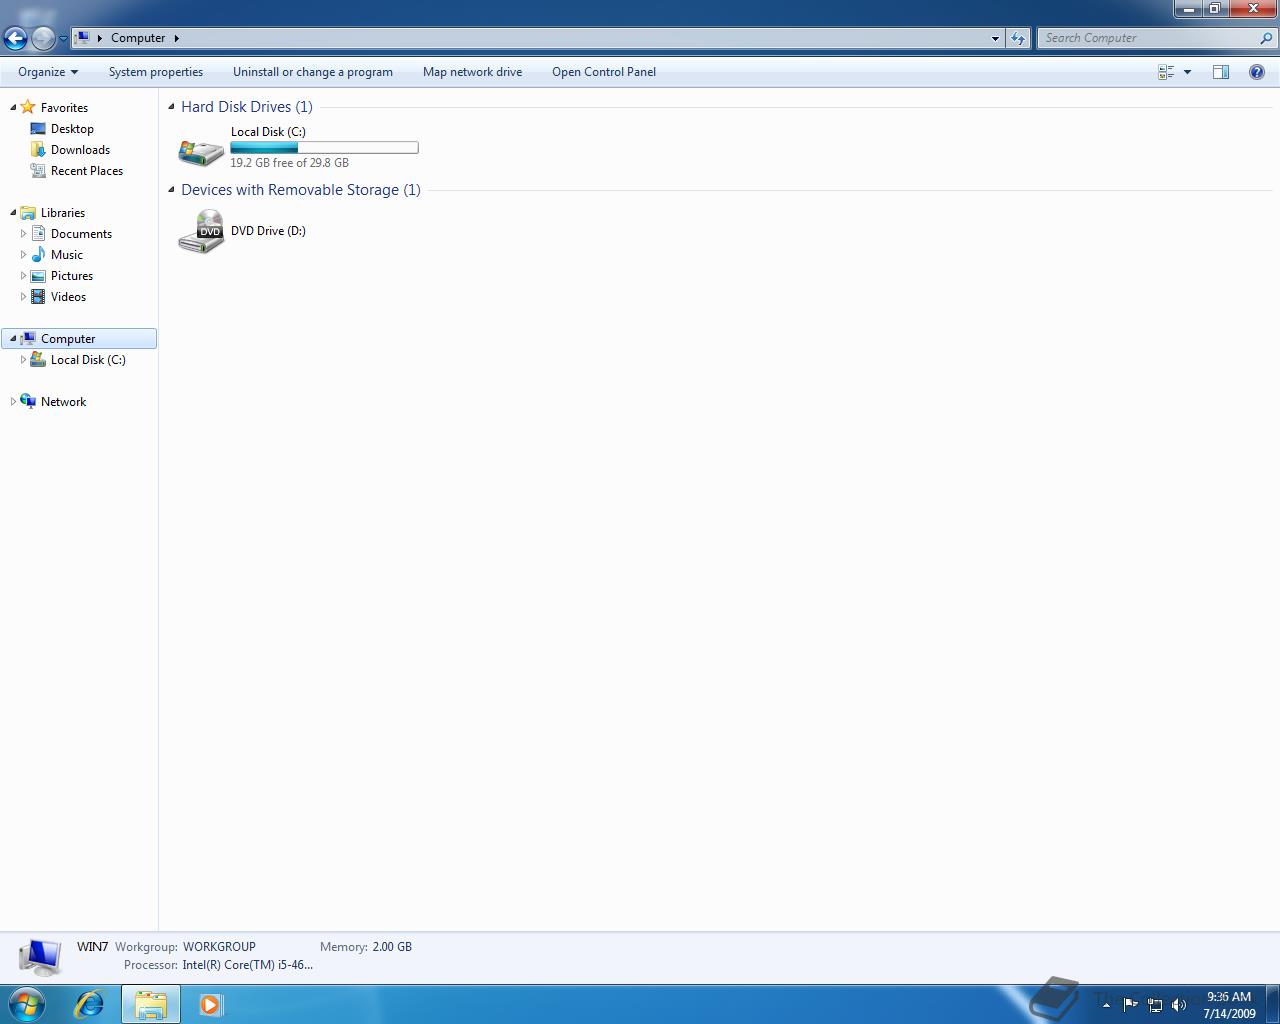The height and width of the screenshot is (1024, 1280).
Task: Click the 19.2 GB free of 29.8 GB text
Action: (x=289, y=163)
